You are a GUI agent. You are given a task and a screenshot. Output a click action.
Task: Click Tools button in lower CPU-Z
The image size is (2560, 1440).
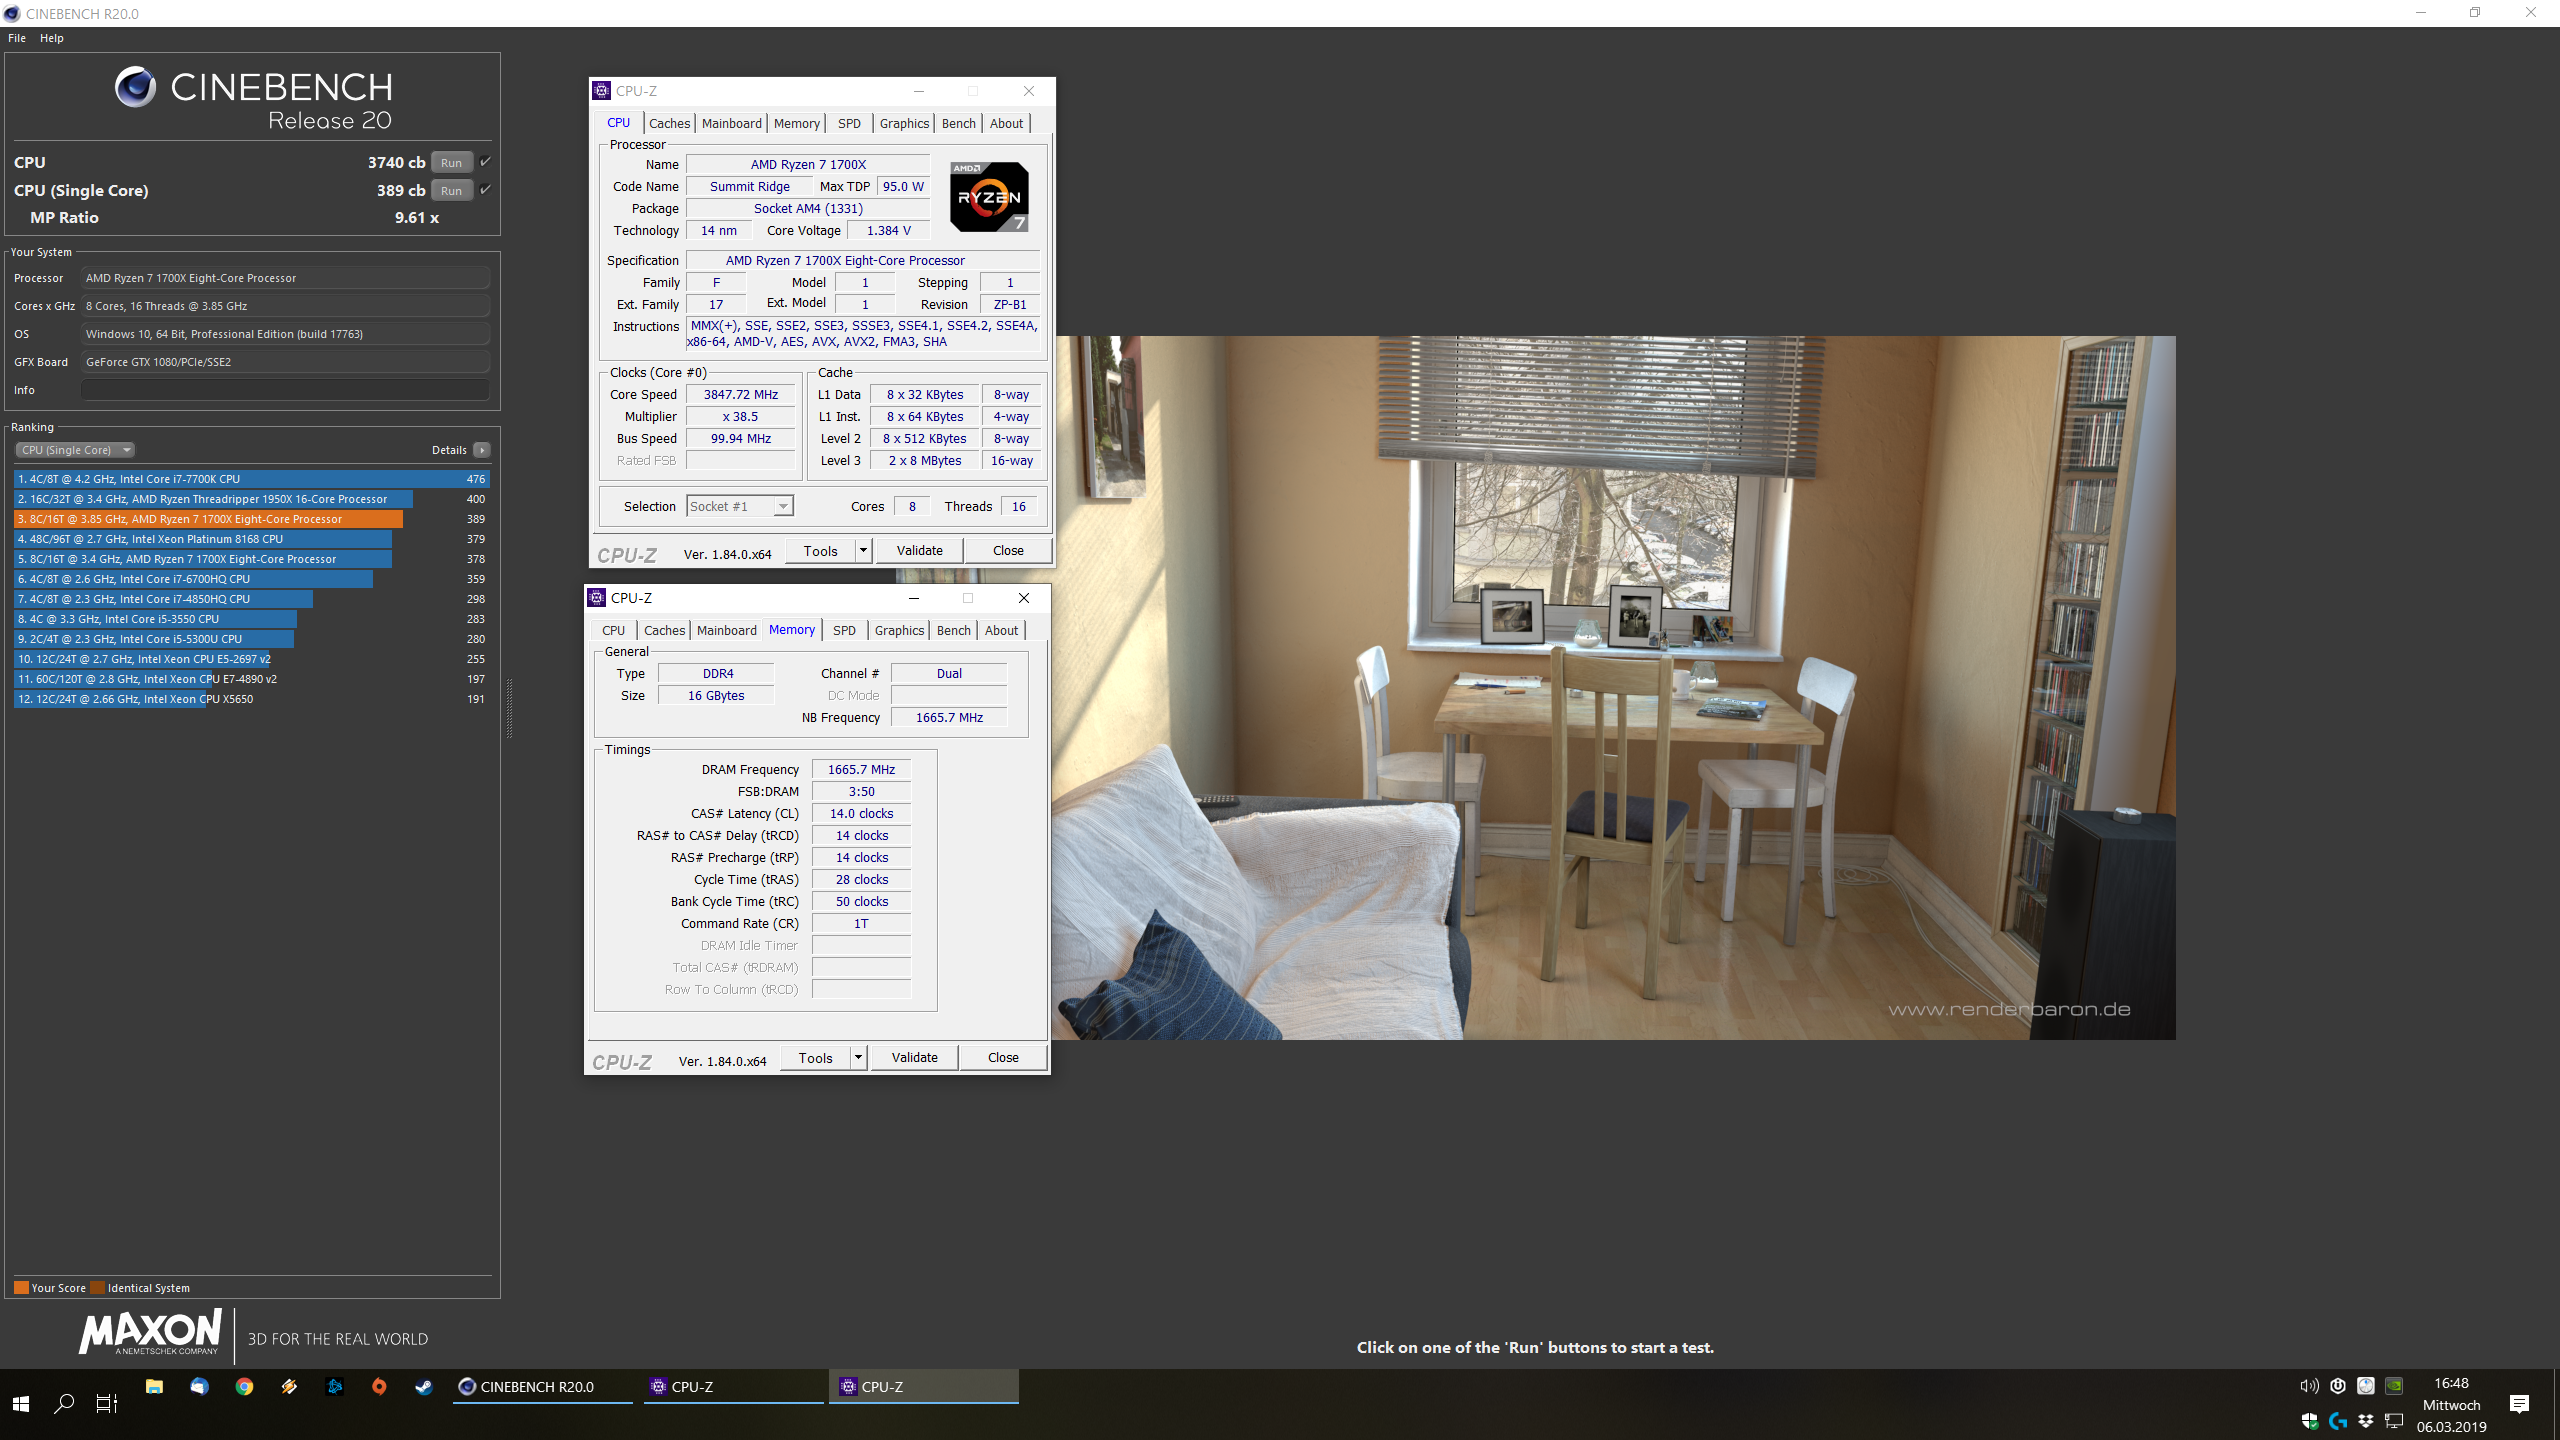[815, 1057]
